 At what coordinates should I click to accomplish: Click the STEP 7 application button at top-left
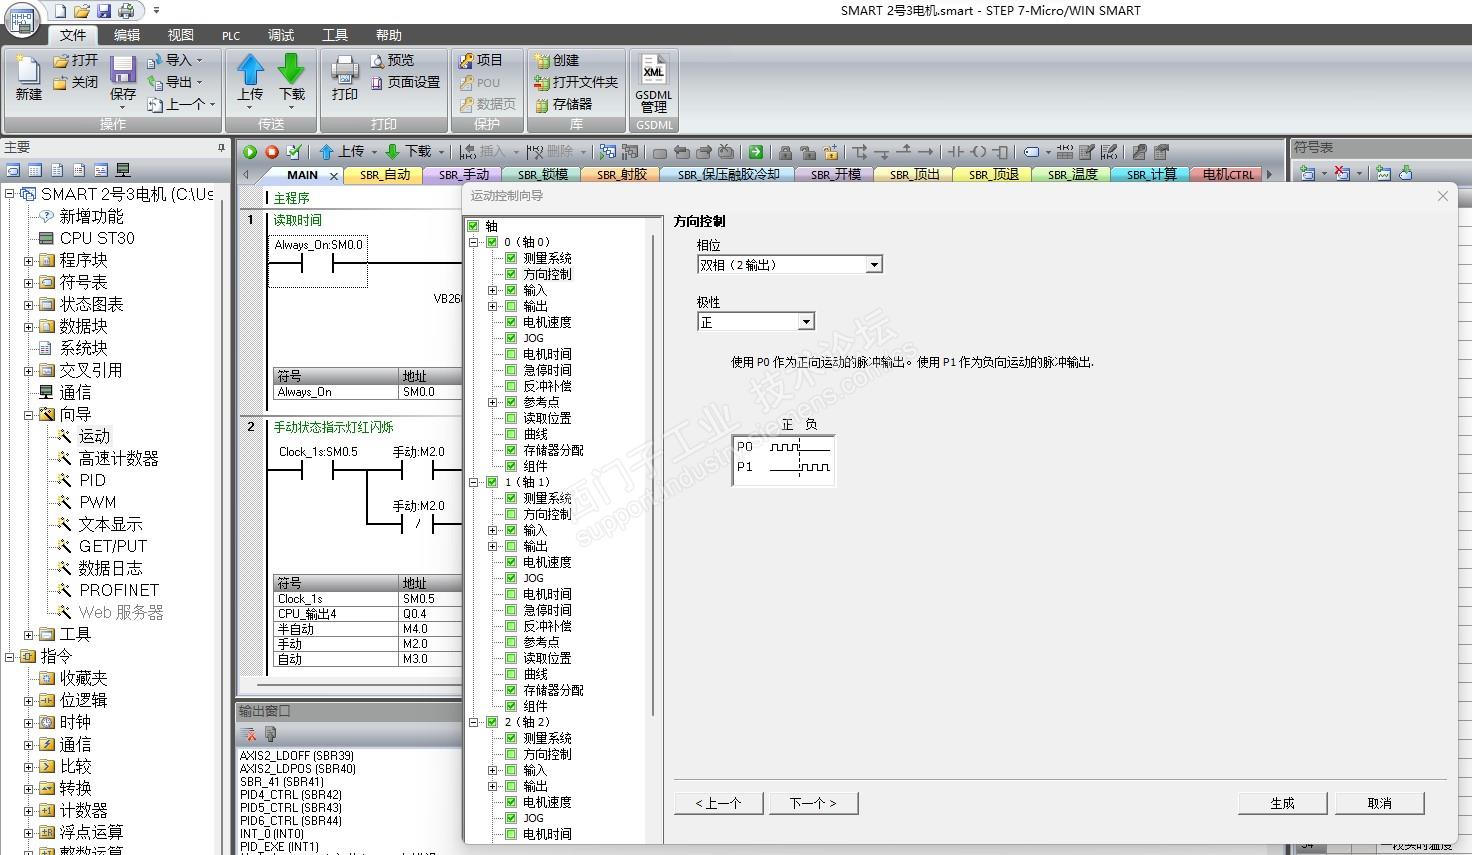(x=22, y=20)
